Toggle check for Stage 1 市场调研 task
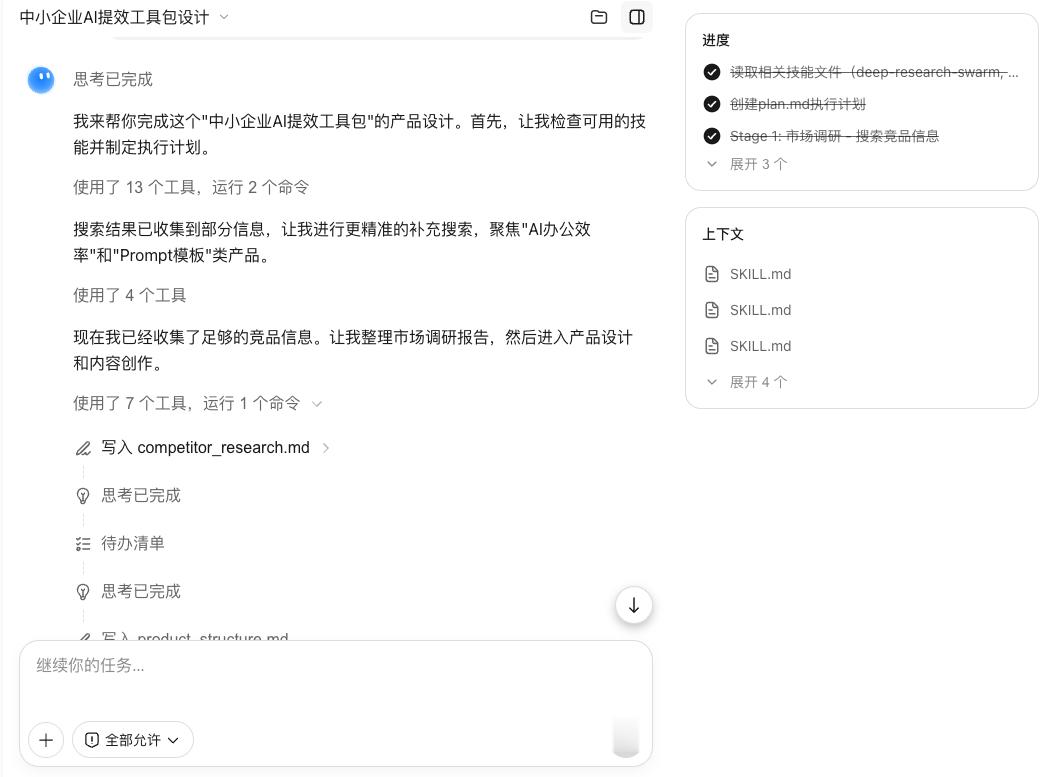 [712, 136]
